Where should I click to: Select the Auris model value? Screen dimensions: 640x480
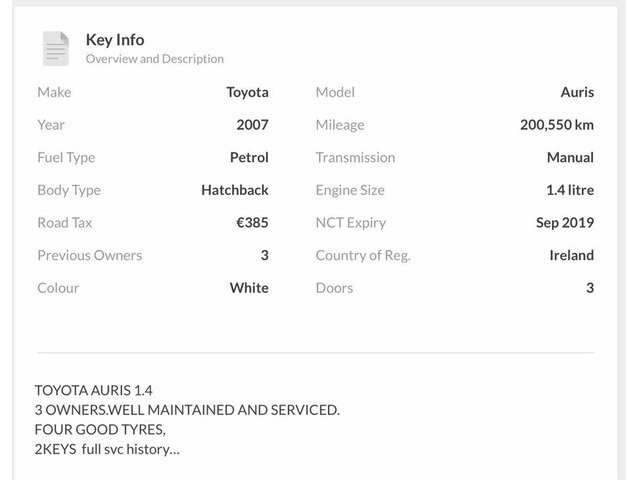coord(577,92)
